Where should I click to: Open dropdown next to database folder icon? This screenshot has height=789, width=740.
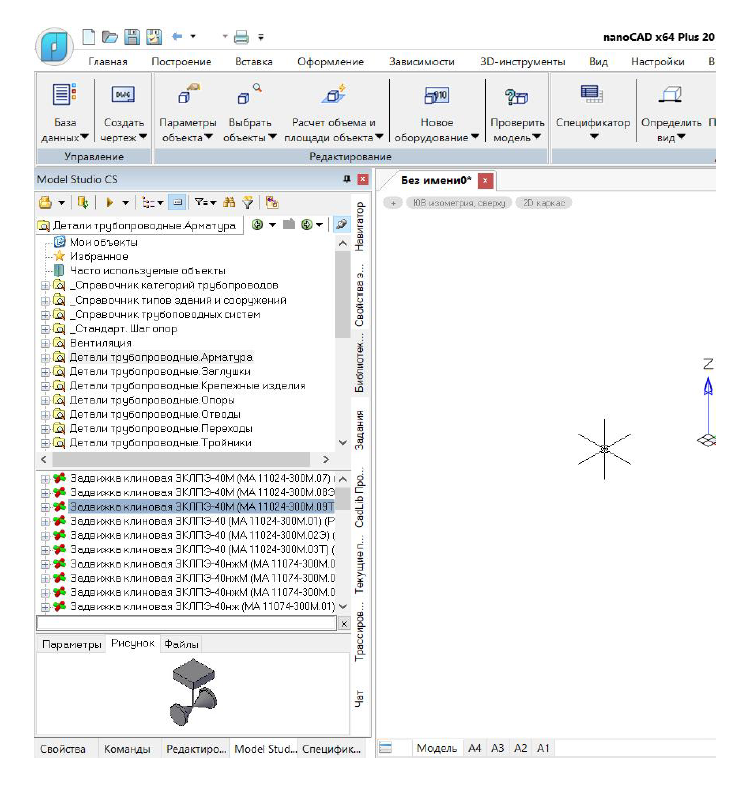coord(61,203)
